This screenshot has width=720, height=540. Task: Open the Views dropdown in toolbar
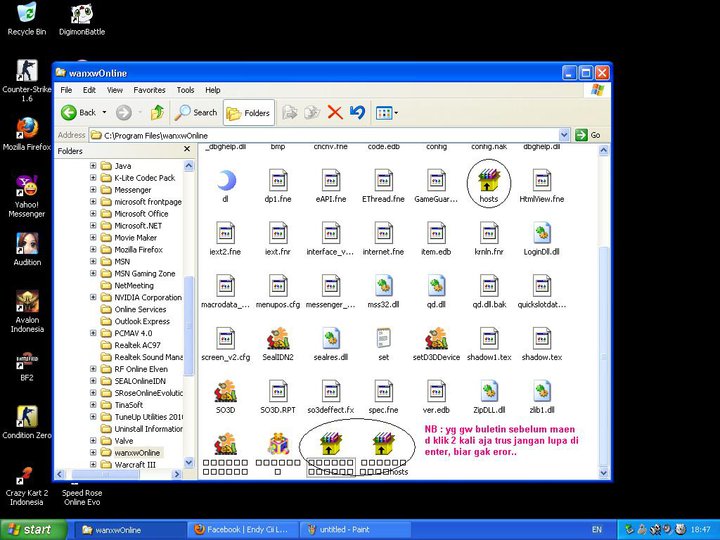click(387, 112)
